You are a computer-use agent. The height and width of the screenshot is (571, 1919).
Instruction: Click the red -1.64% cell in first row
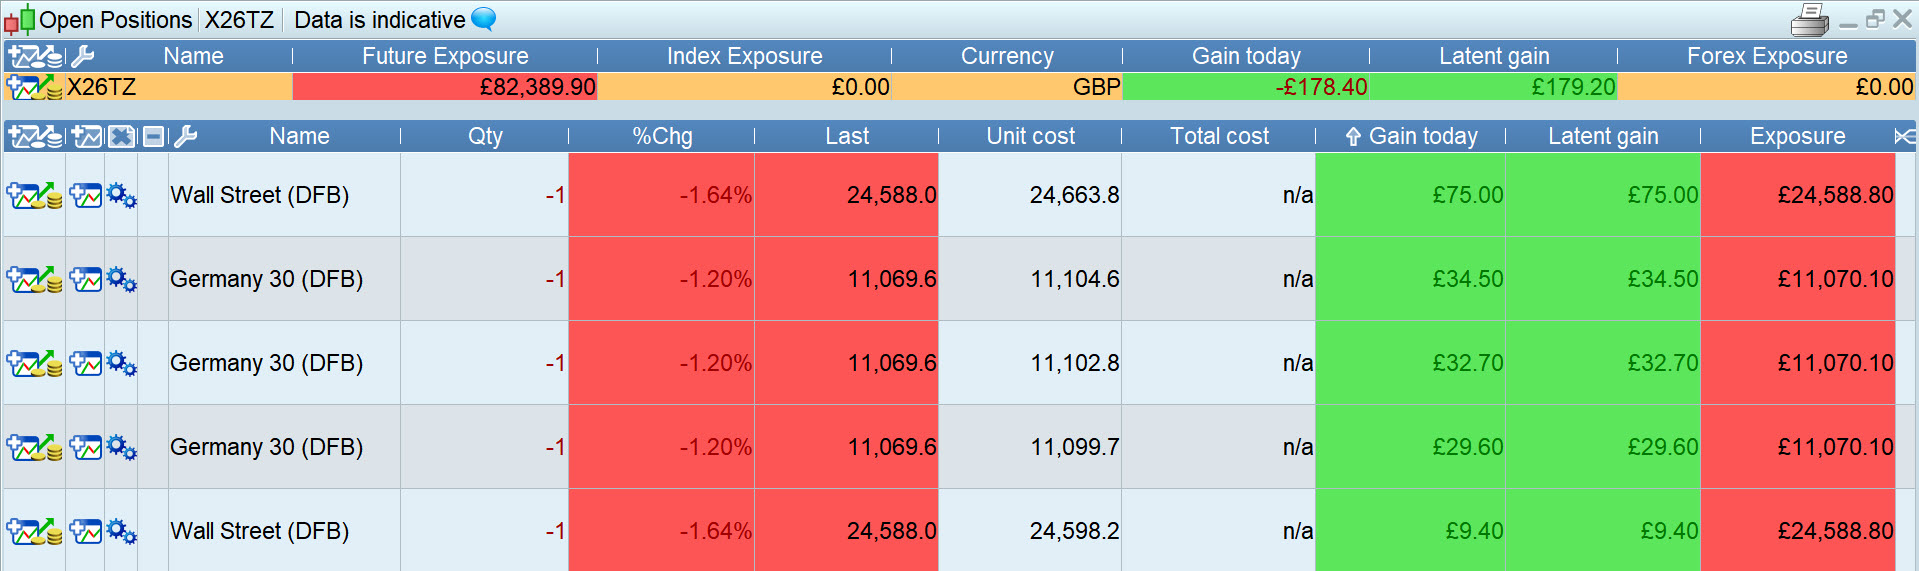(715, 195)
